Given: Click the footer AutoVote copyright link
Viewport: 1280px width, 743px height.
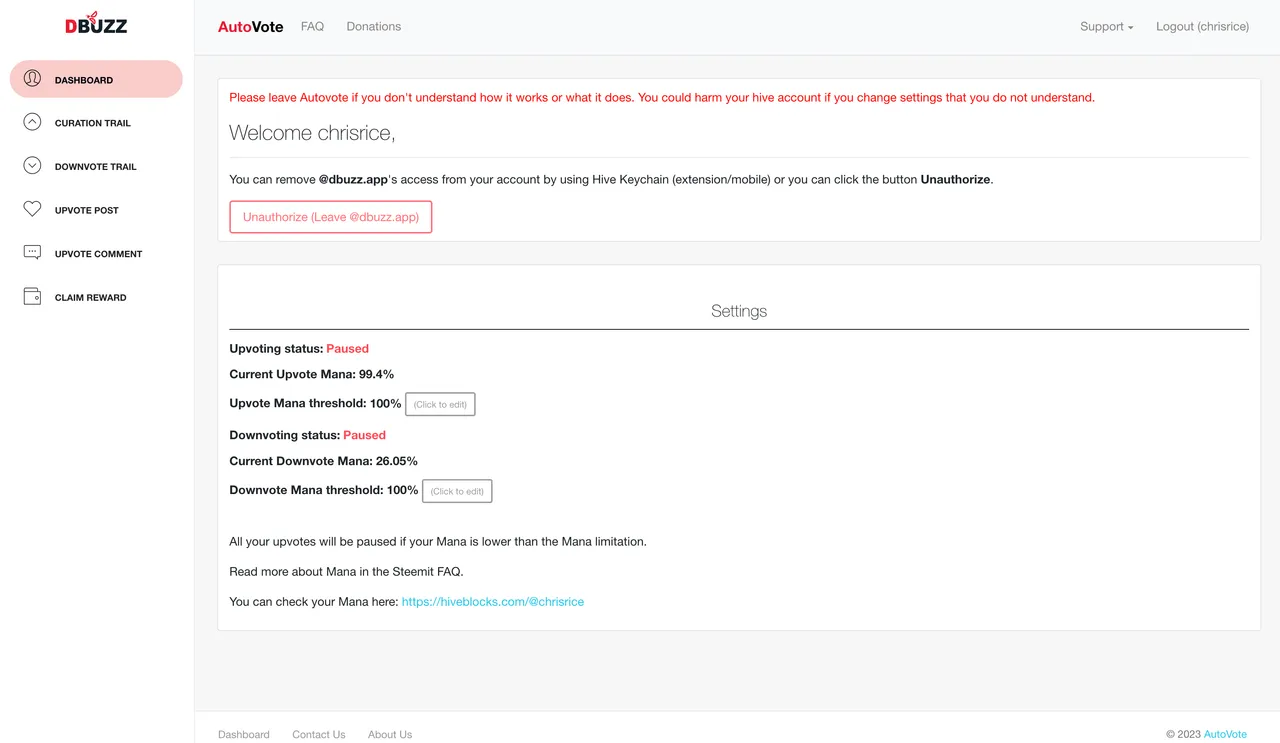Looking at the screenshot, I should coord(1225,734).
